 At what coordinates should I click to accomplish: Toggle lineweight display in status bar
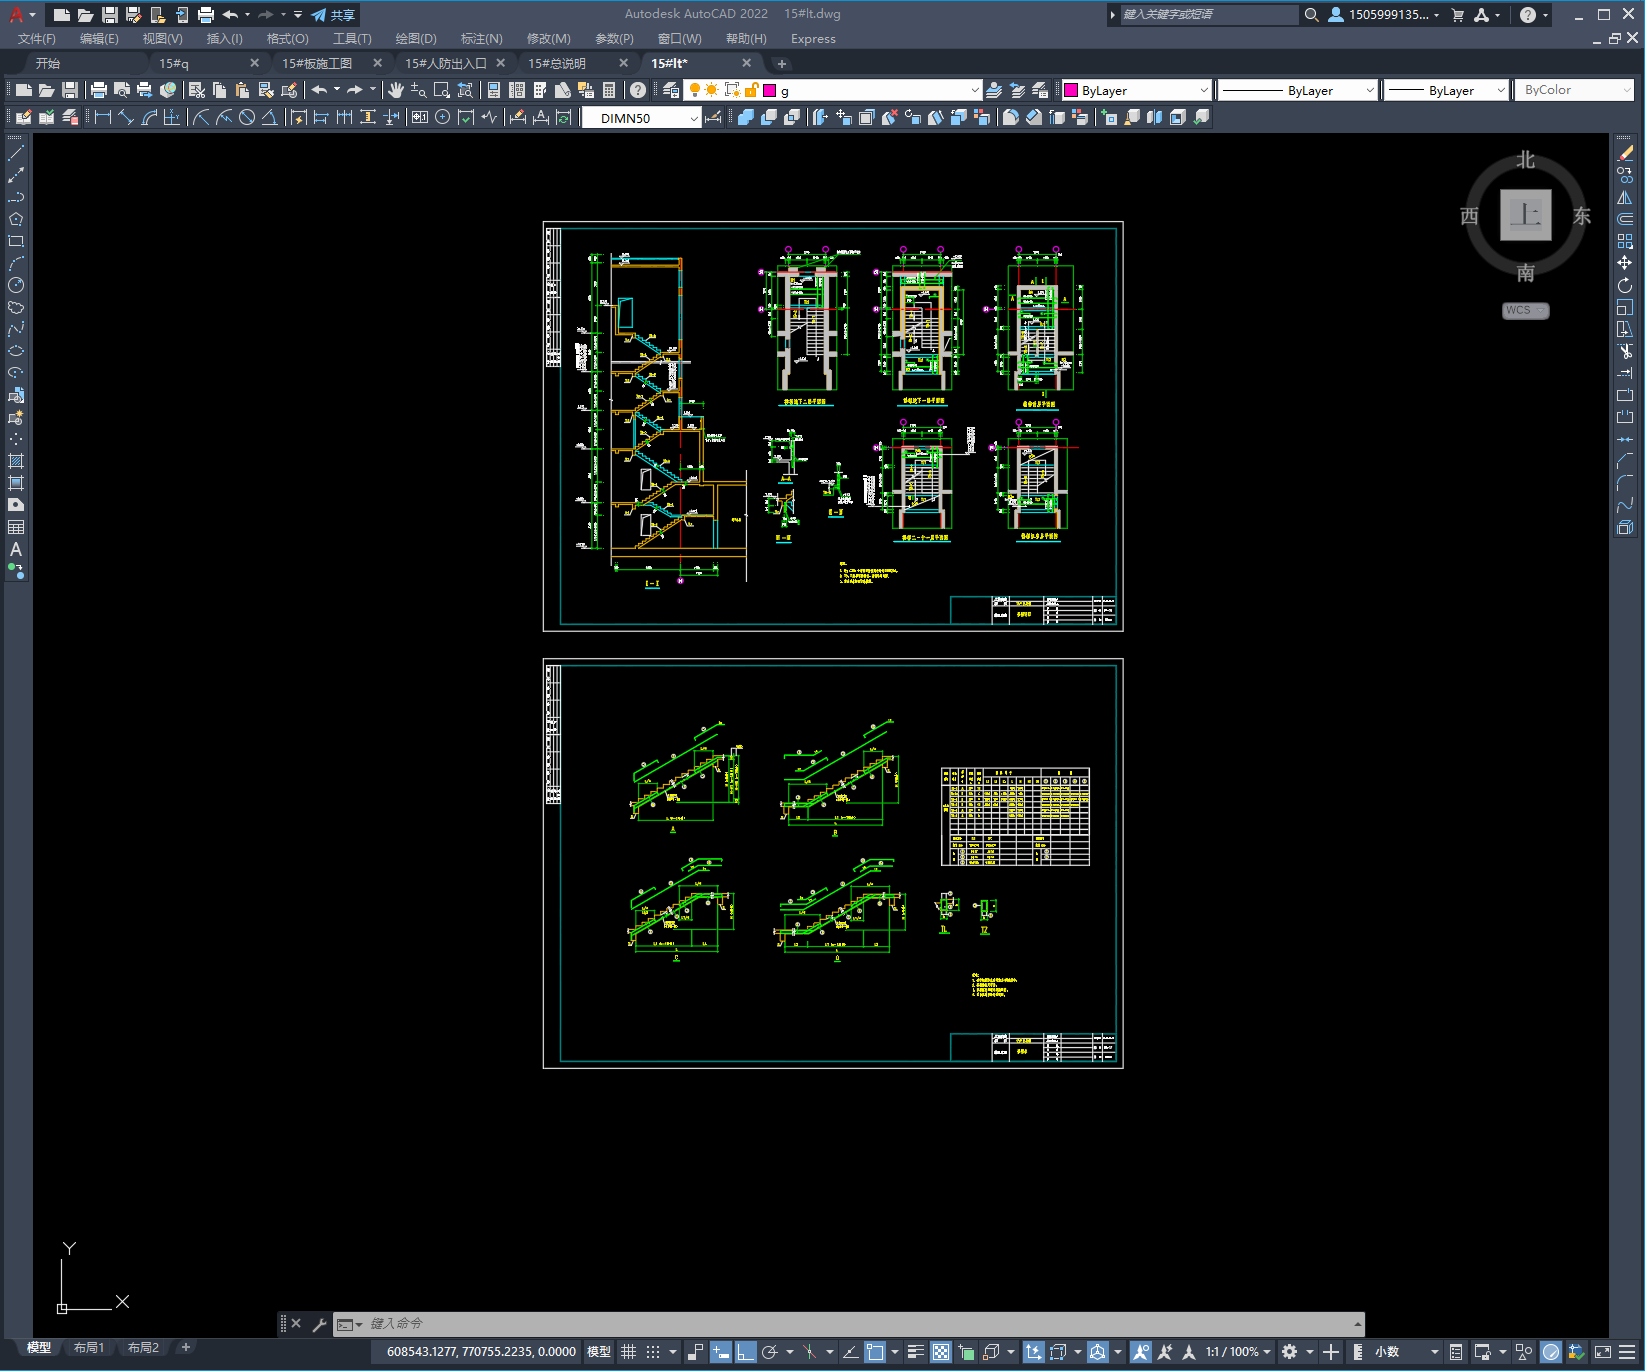pyautogui.click(x=915, y=1352)
